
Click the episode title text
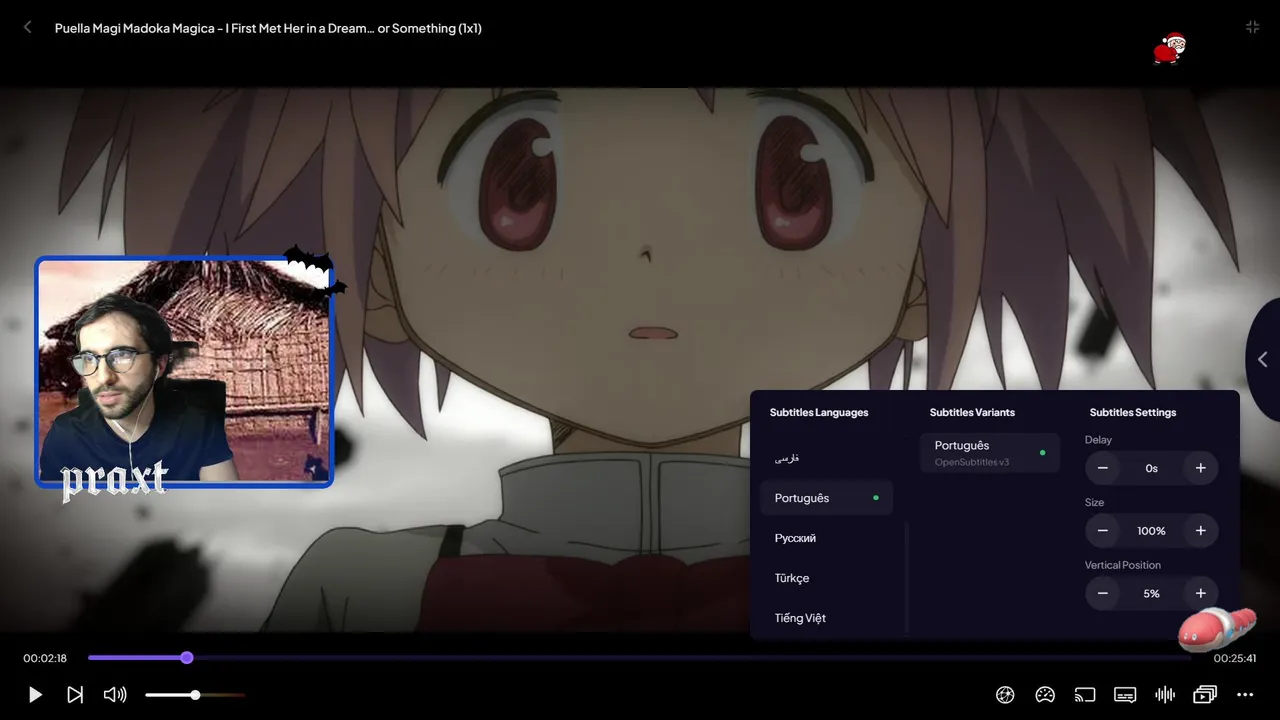268,28
